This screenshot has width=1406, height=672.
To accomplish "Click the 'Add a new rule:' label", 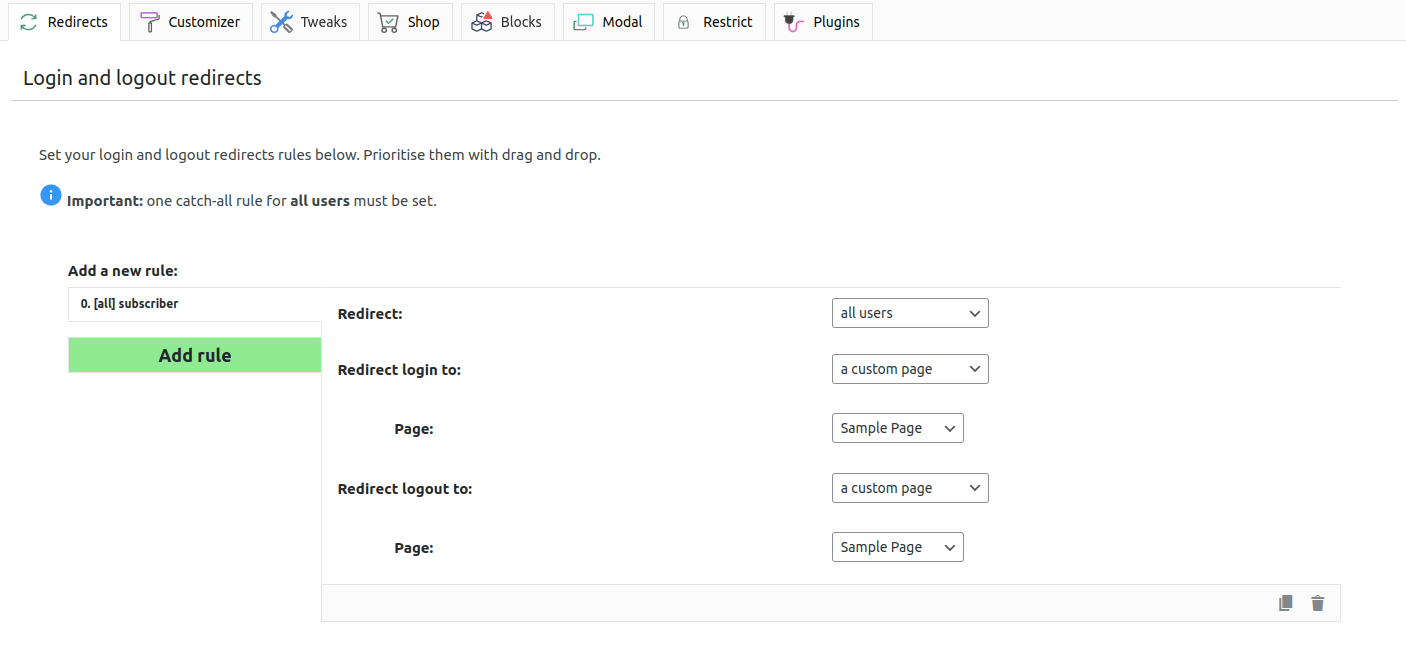I will tap(123, 271).
